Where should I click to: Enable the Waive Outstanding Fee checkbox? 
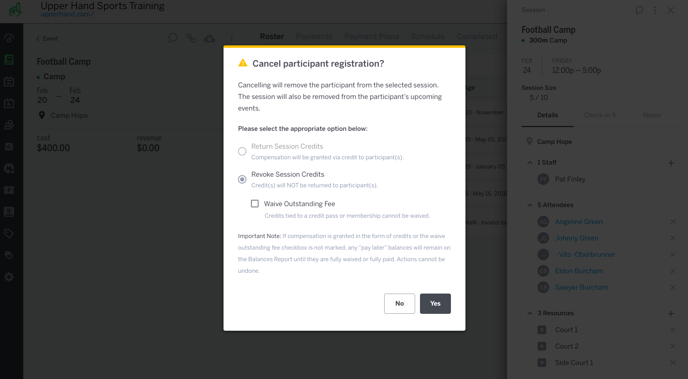254,204
